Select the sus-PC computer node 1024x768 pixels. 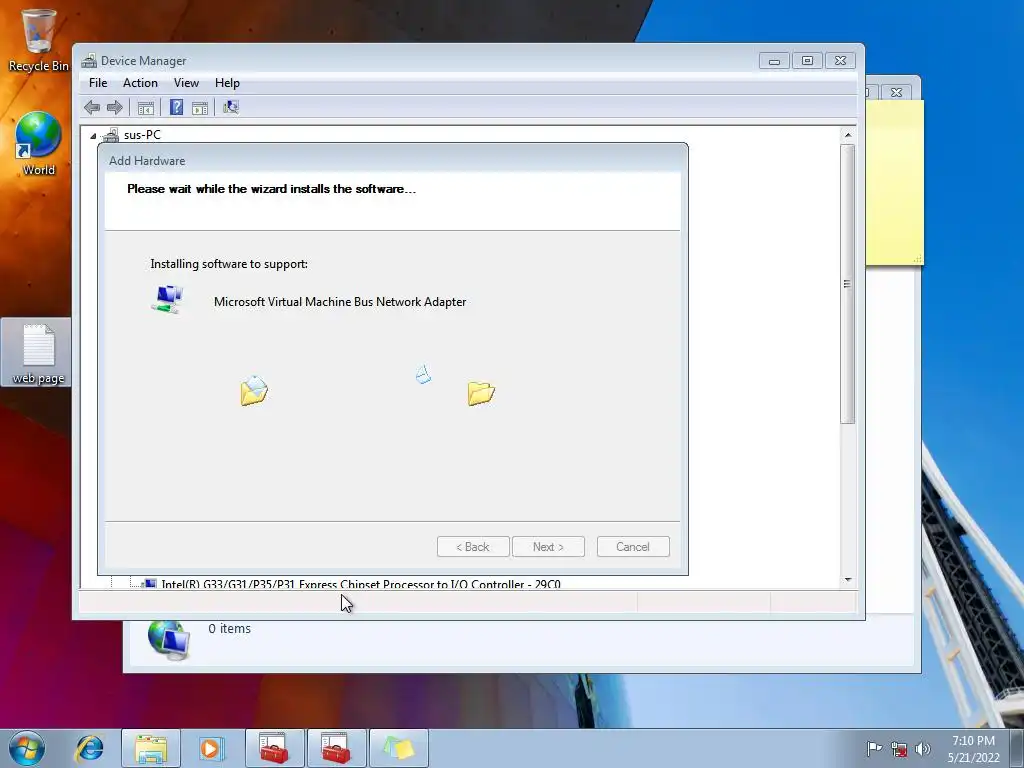point(142,135)
